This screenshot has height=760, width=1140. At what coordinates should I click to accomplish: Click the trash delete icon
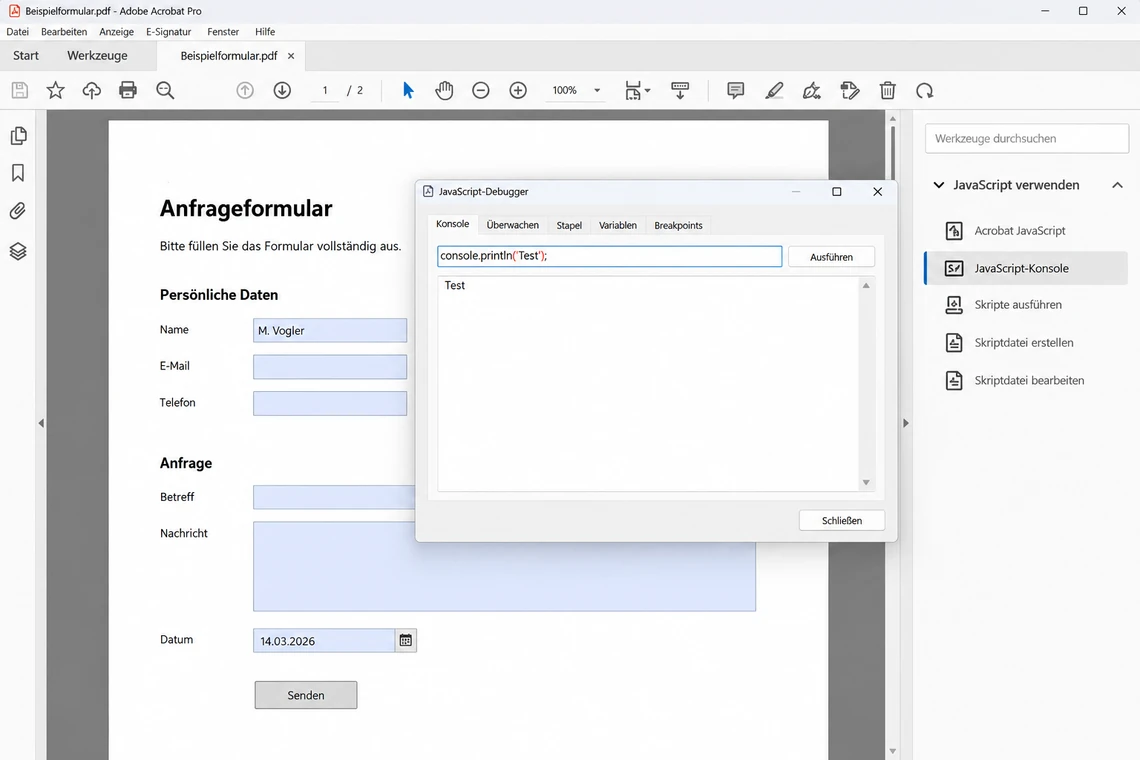pyautogui.click(x=887, y=90)
